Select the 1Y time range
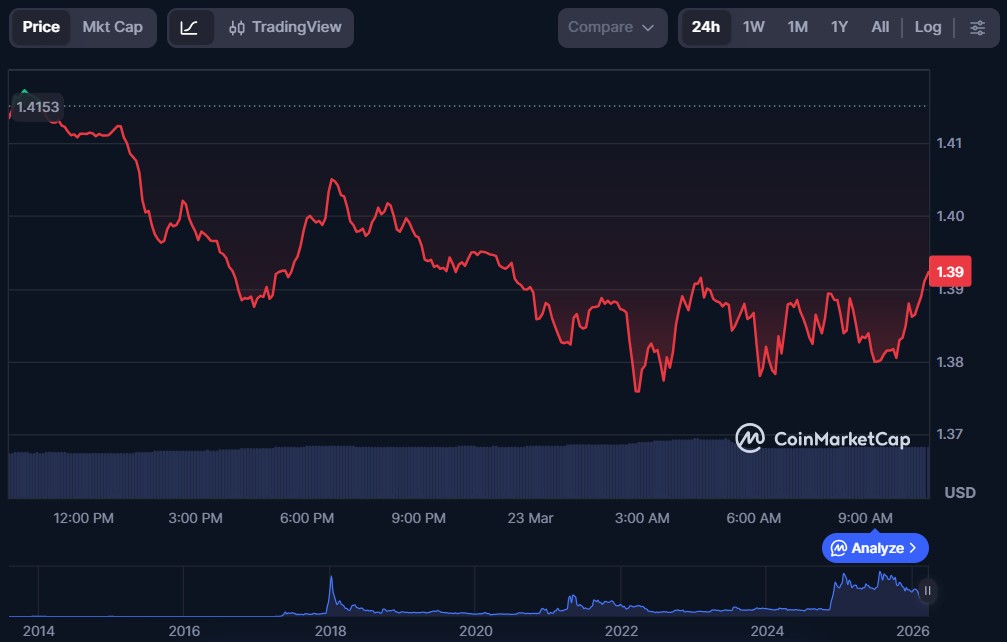Image resolution: width=1007 pixels, height=642 pixels. pos(839,27)
